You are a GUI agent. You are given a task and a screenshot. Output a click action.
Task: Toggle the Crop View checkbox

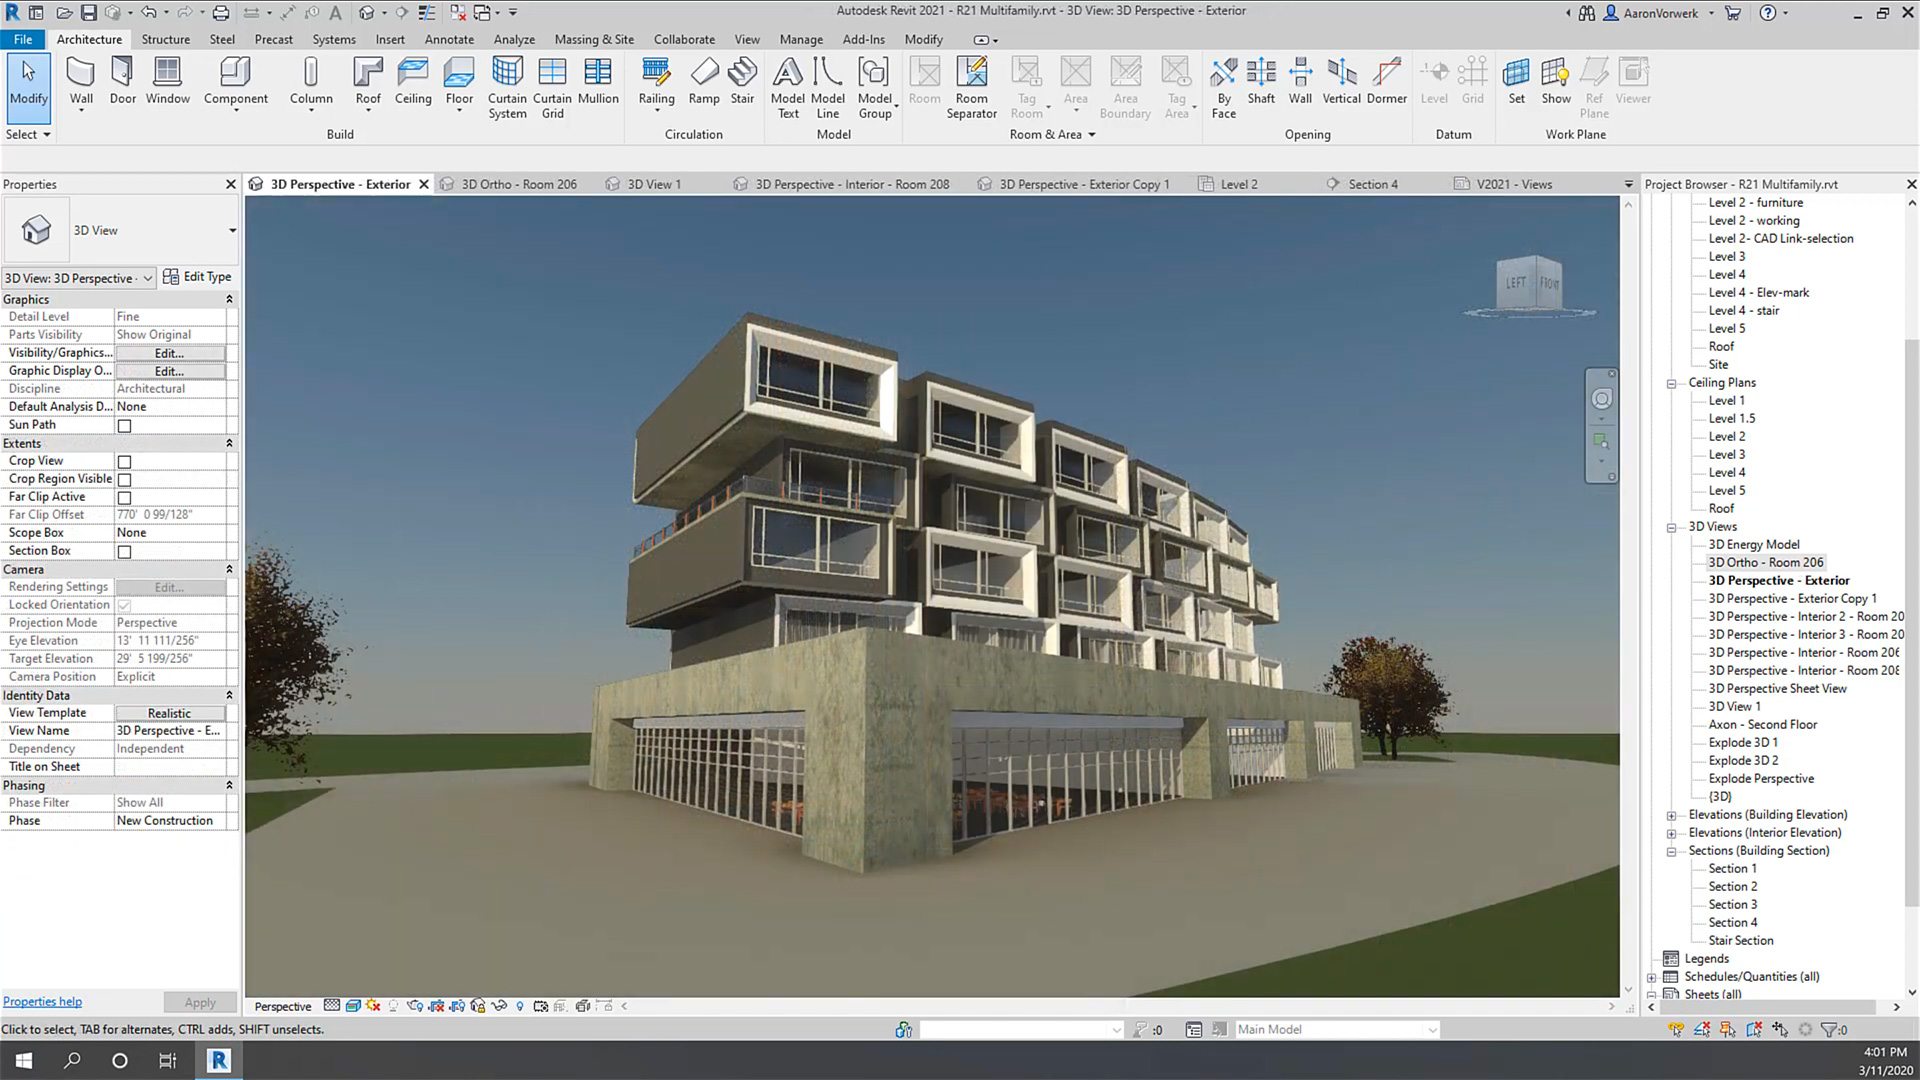124,460
